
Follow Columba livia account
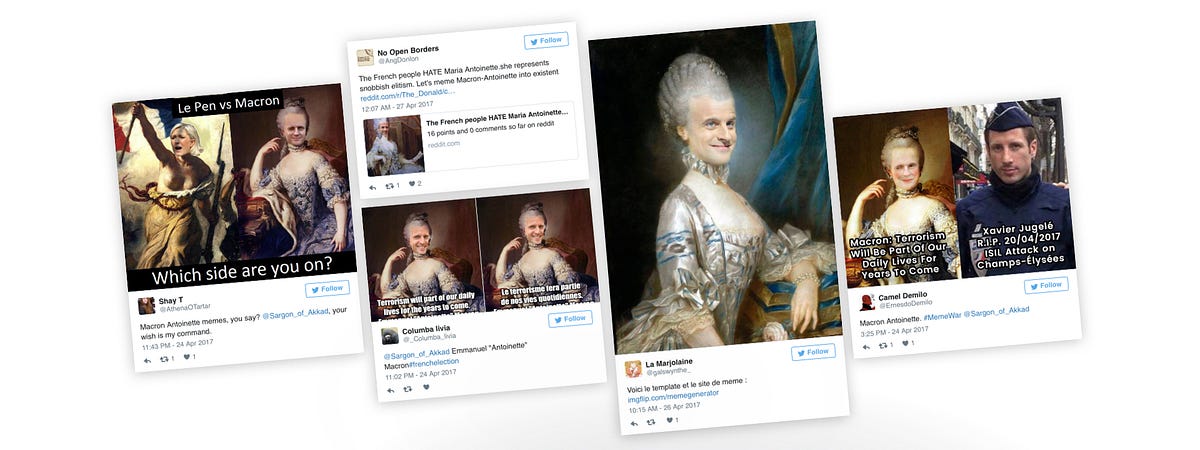[x=570, y=318]
